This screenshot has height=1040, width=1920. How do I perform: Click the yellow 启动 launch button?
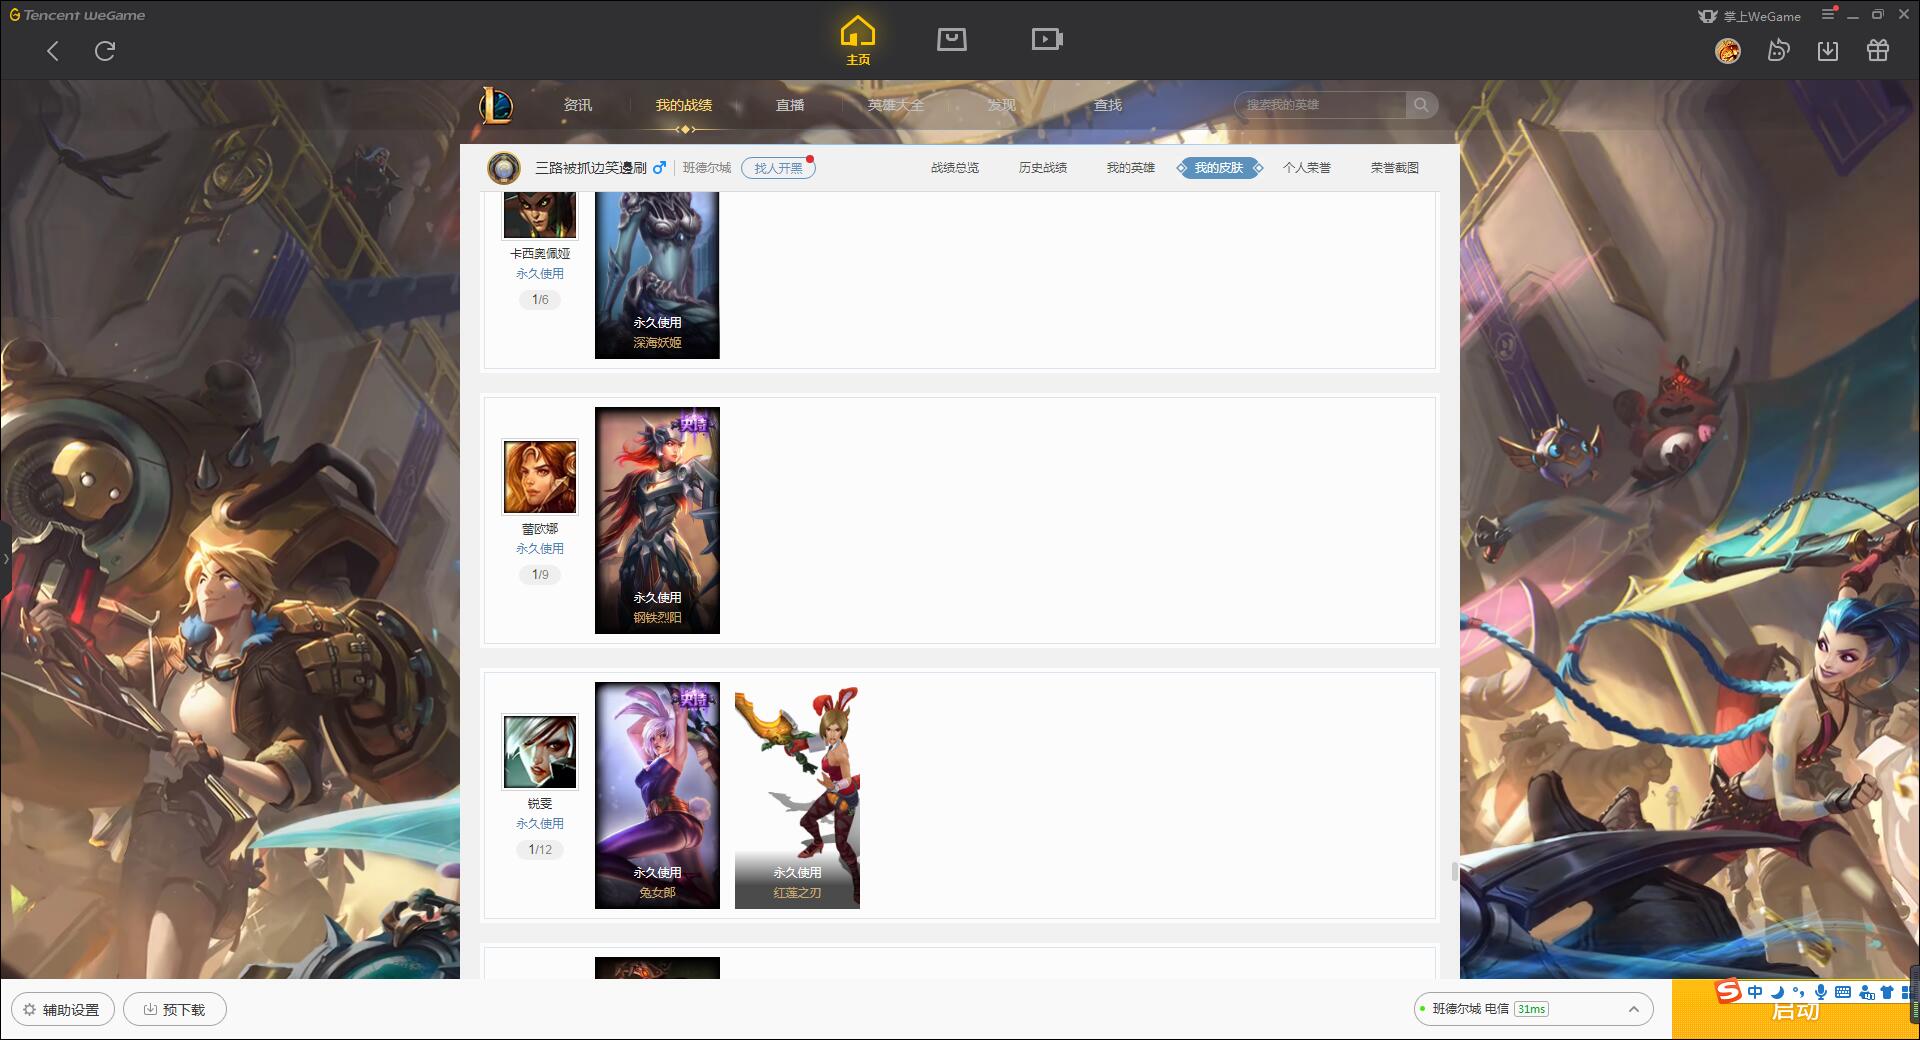click(1795, 1010)
